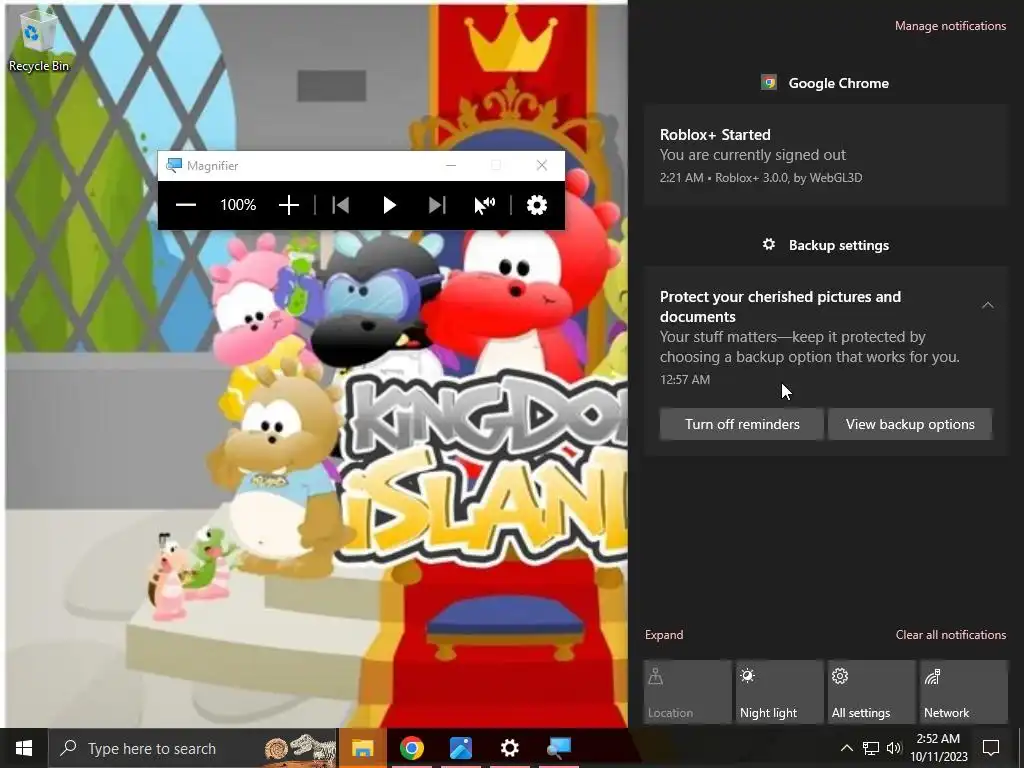
Task: Click the Magnifier 100% zoom level text
Action: pos(238,205)
